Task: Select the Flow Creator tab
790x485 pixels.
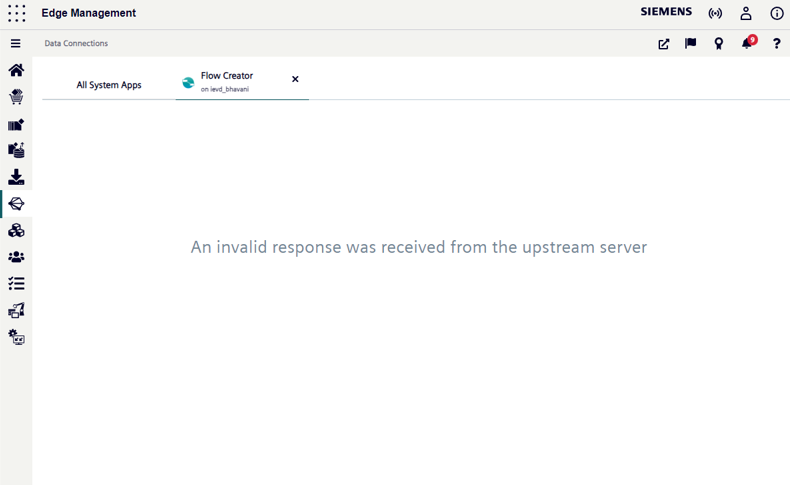Action: click(x=226, y=81)
